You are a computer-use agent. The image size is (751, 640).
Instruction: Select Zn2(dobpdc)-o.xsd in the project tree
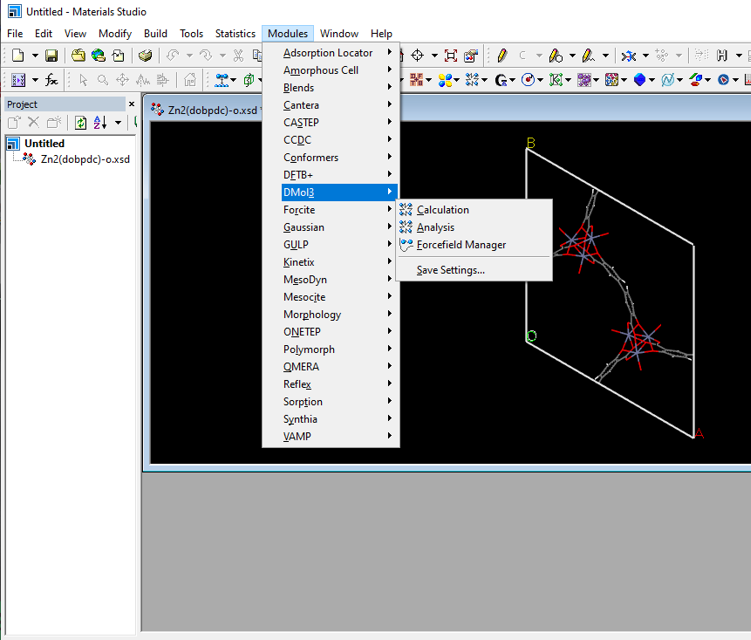[85, 159]
